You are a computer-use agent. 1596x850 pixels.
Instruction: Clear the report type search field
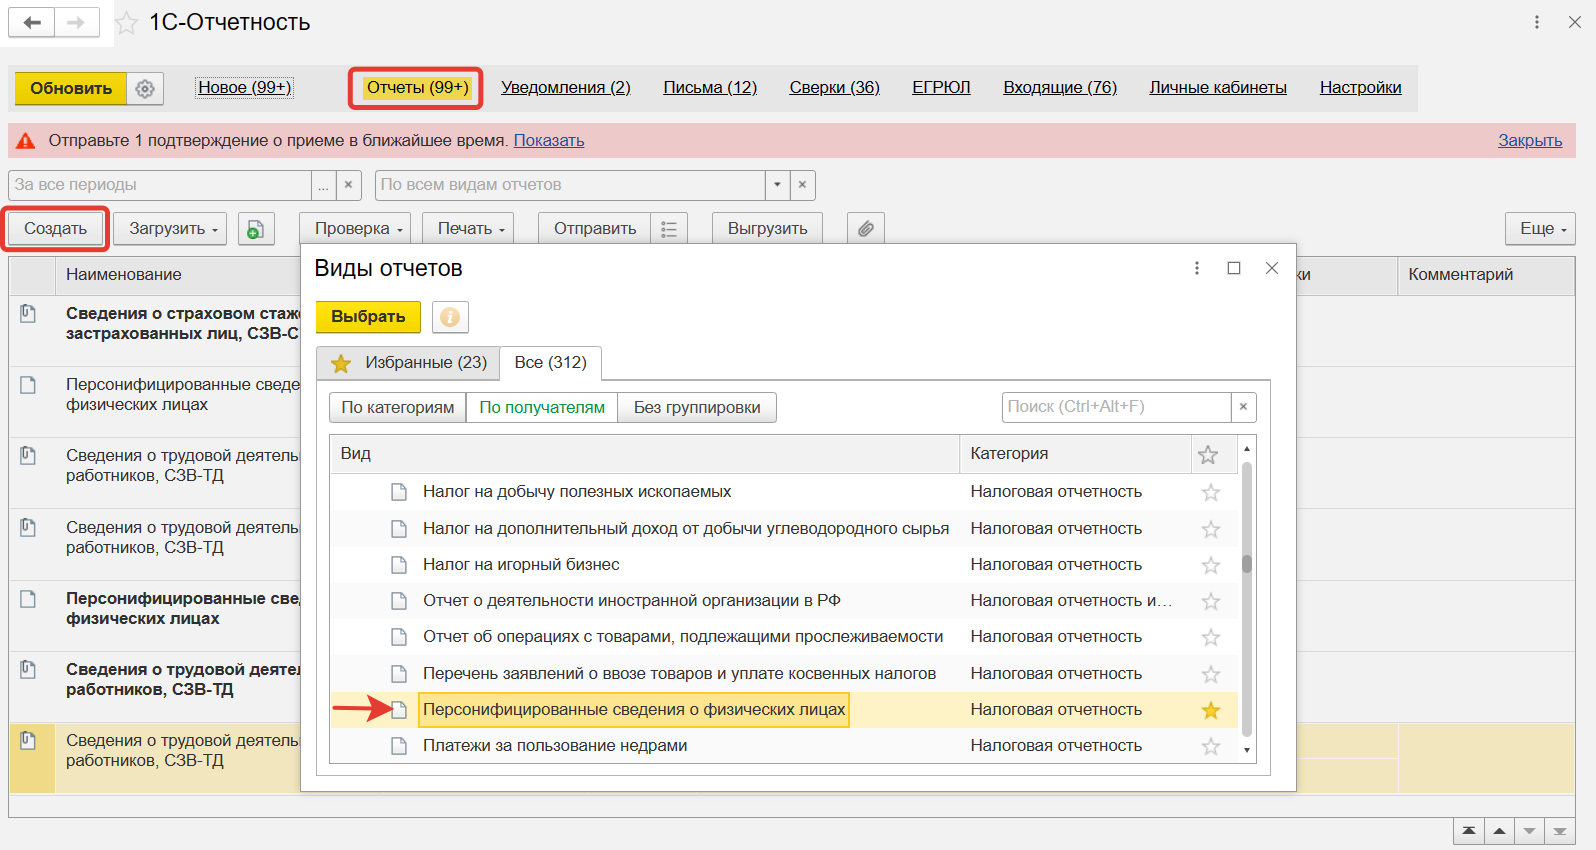click(1243, 407)
